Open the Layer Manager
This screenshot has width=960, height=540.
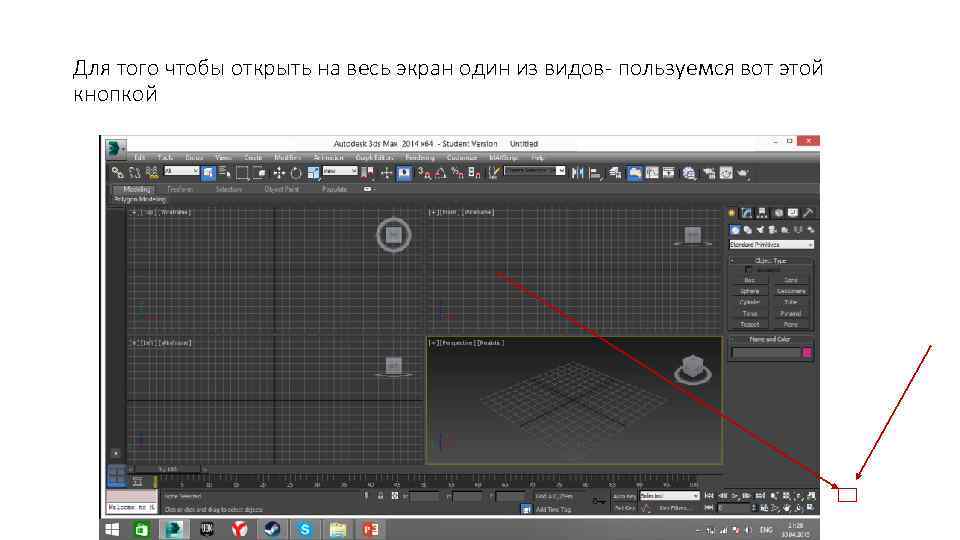(615, 173)
